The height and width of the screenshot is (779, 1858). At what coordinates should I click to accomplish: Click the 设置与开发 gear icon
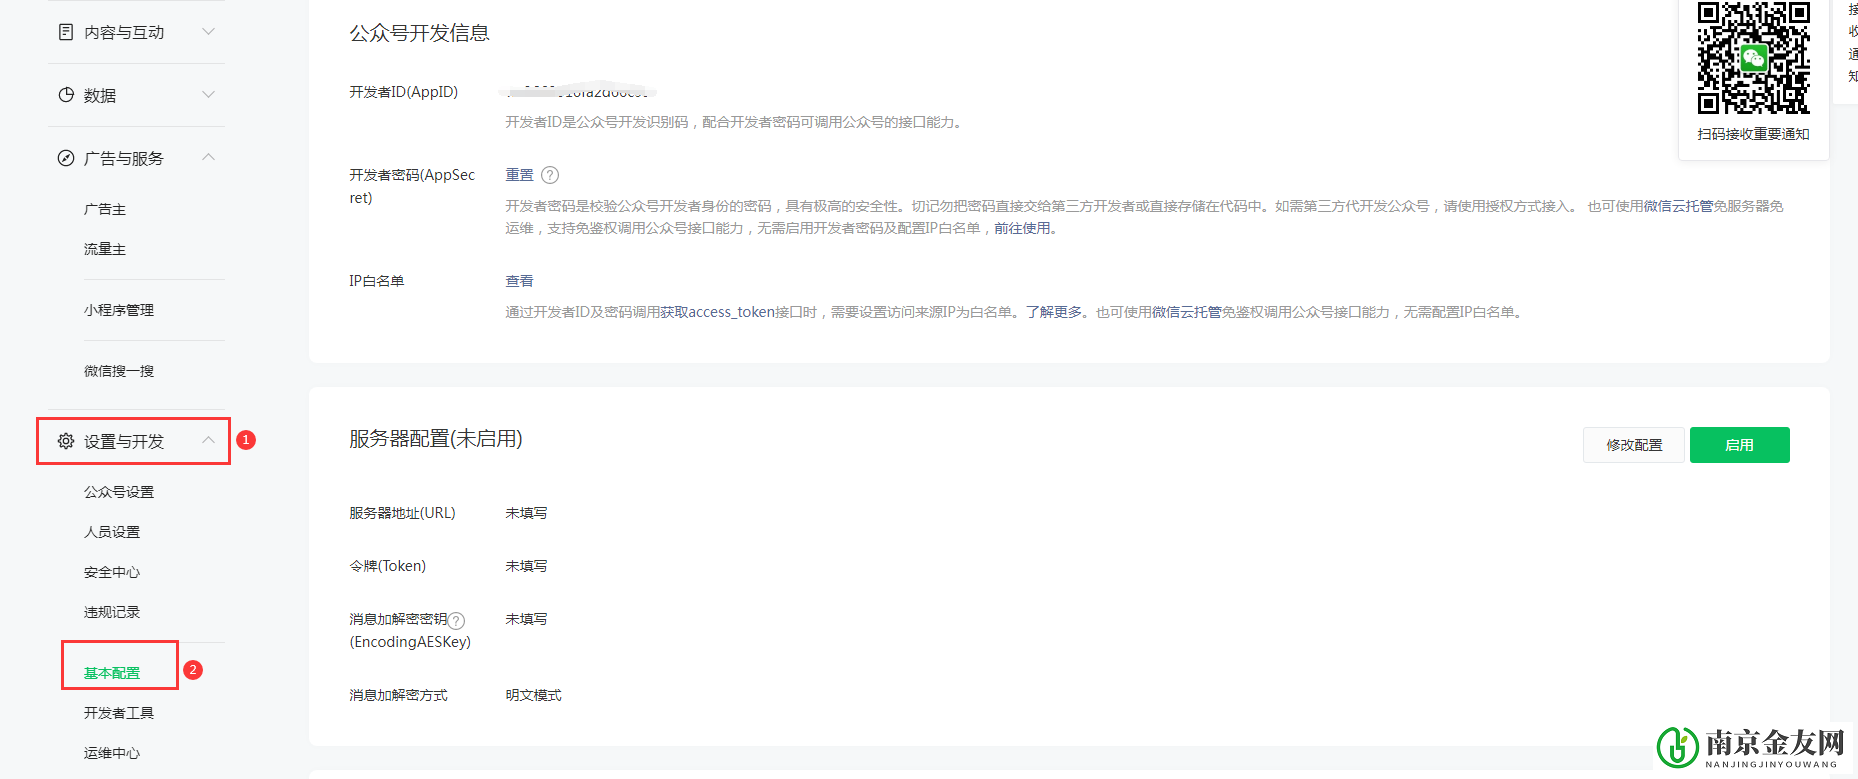66,441
